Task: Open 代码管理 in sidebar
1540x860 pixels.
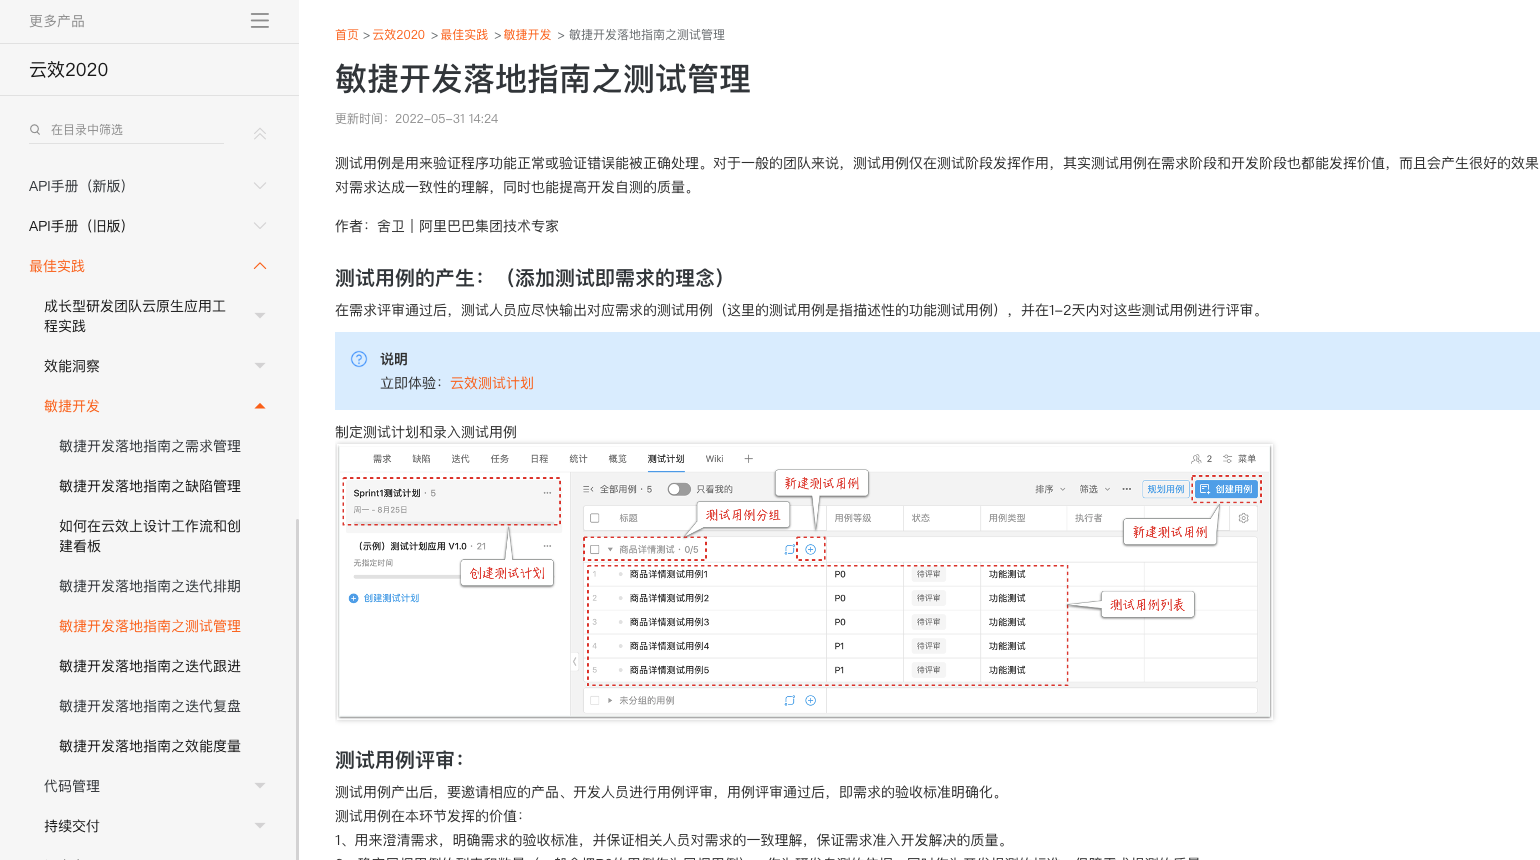Action: pyautogui.click(x=72, y=786)
